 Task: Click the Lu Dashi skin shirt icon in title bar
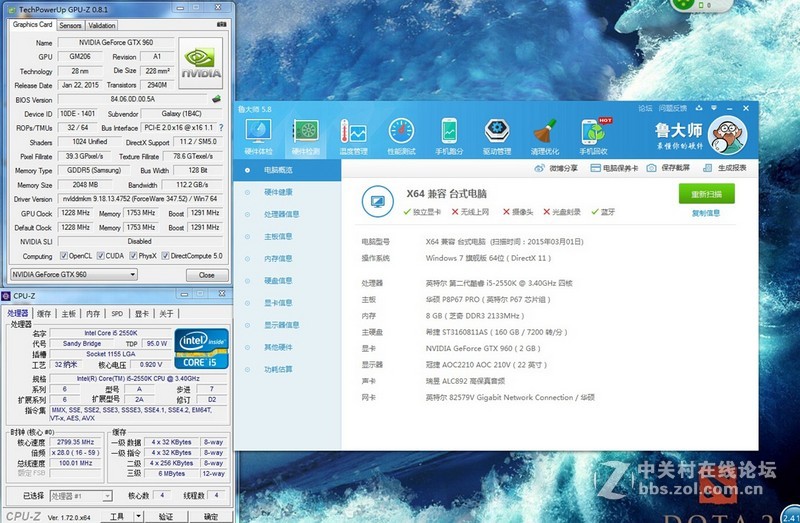pos(699,108)
